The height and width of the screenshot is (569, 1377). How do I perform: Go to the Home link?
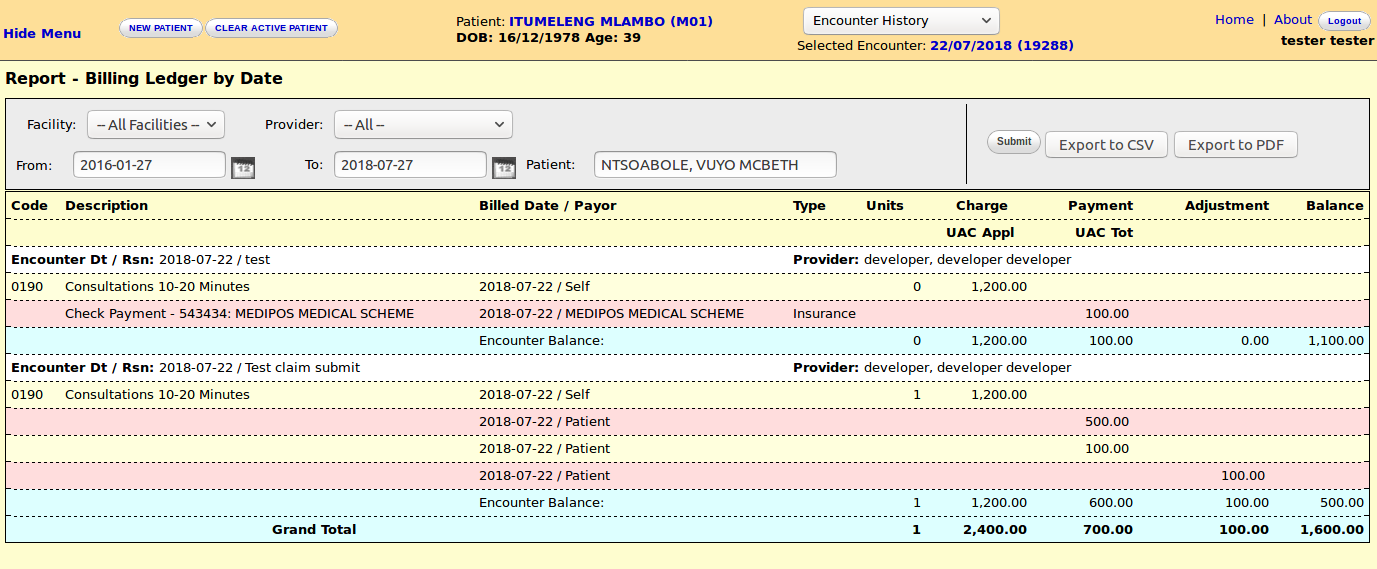[x=1234, y=20]
